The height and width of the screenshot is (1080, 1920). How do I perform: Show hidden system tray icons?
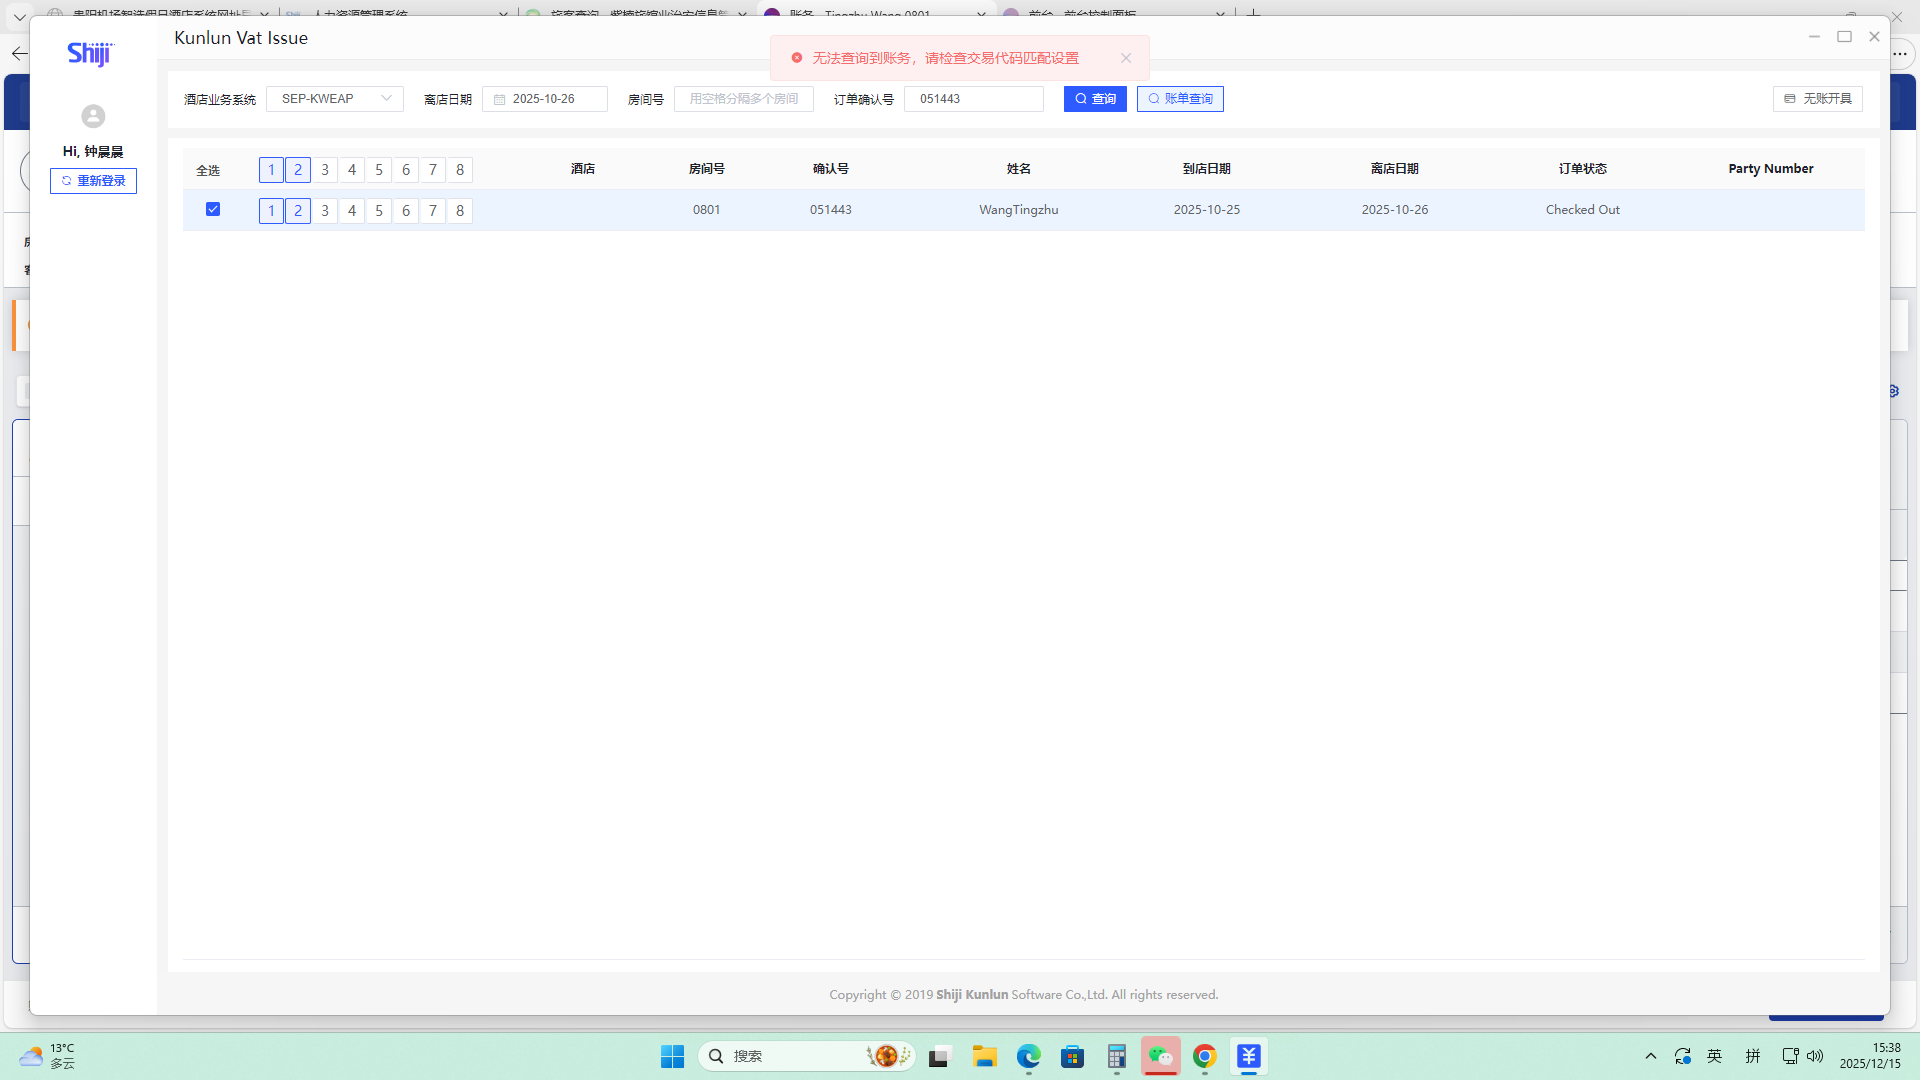(x=1651, y=1056)
